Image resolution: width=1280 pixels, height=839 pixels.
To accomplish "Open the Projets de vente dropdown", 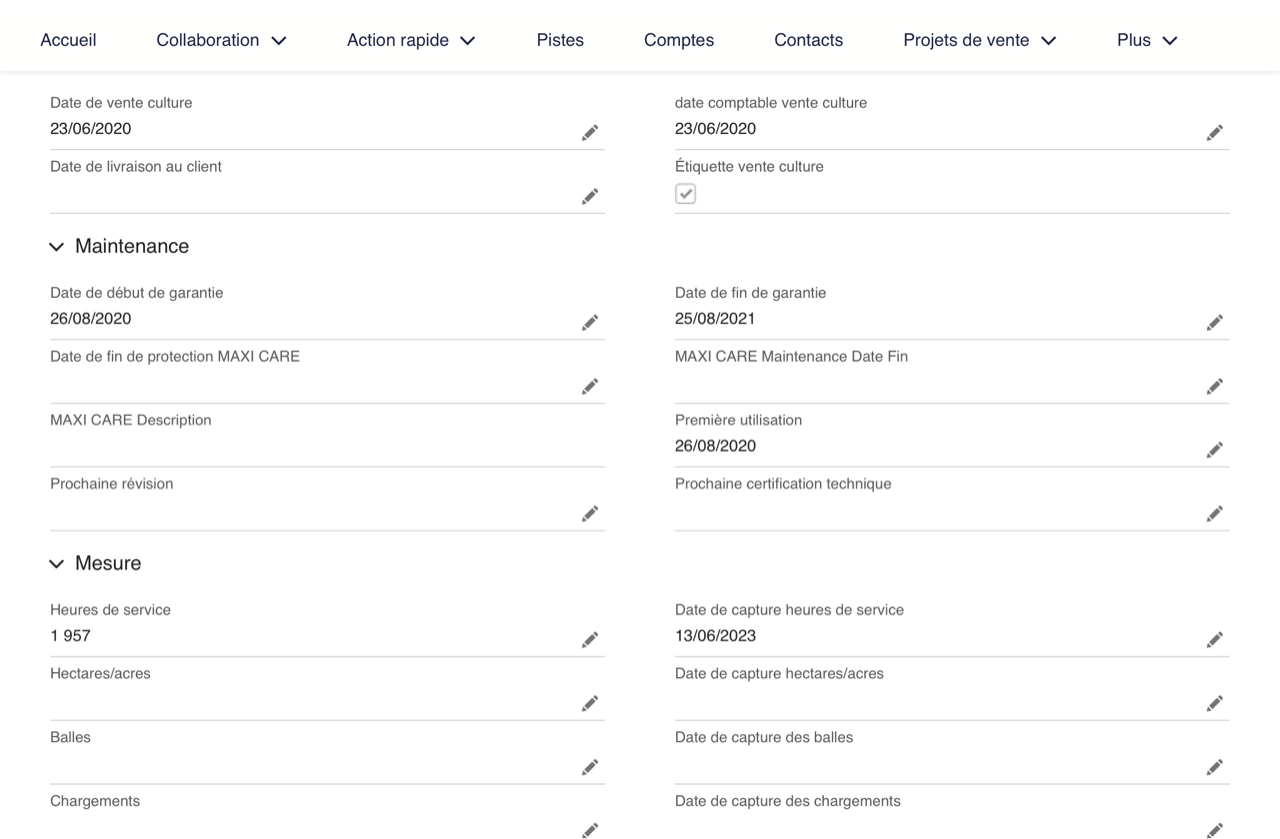I will 979,40.
